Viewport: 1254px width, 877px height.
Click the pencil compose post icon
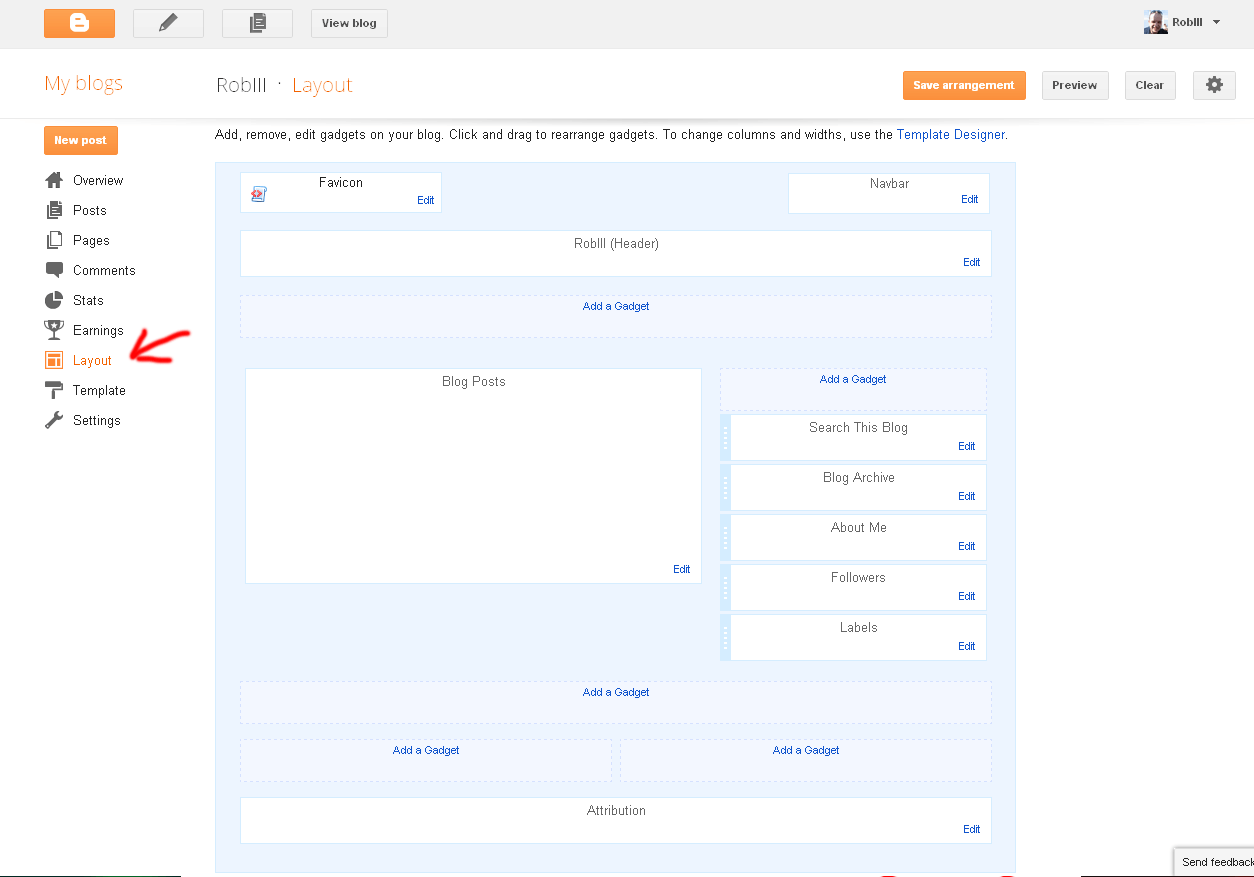[168, 23]
